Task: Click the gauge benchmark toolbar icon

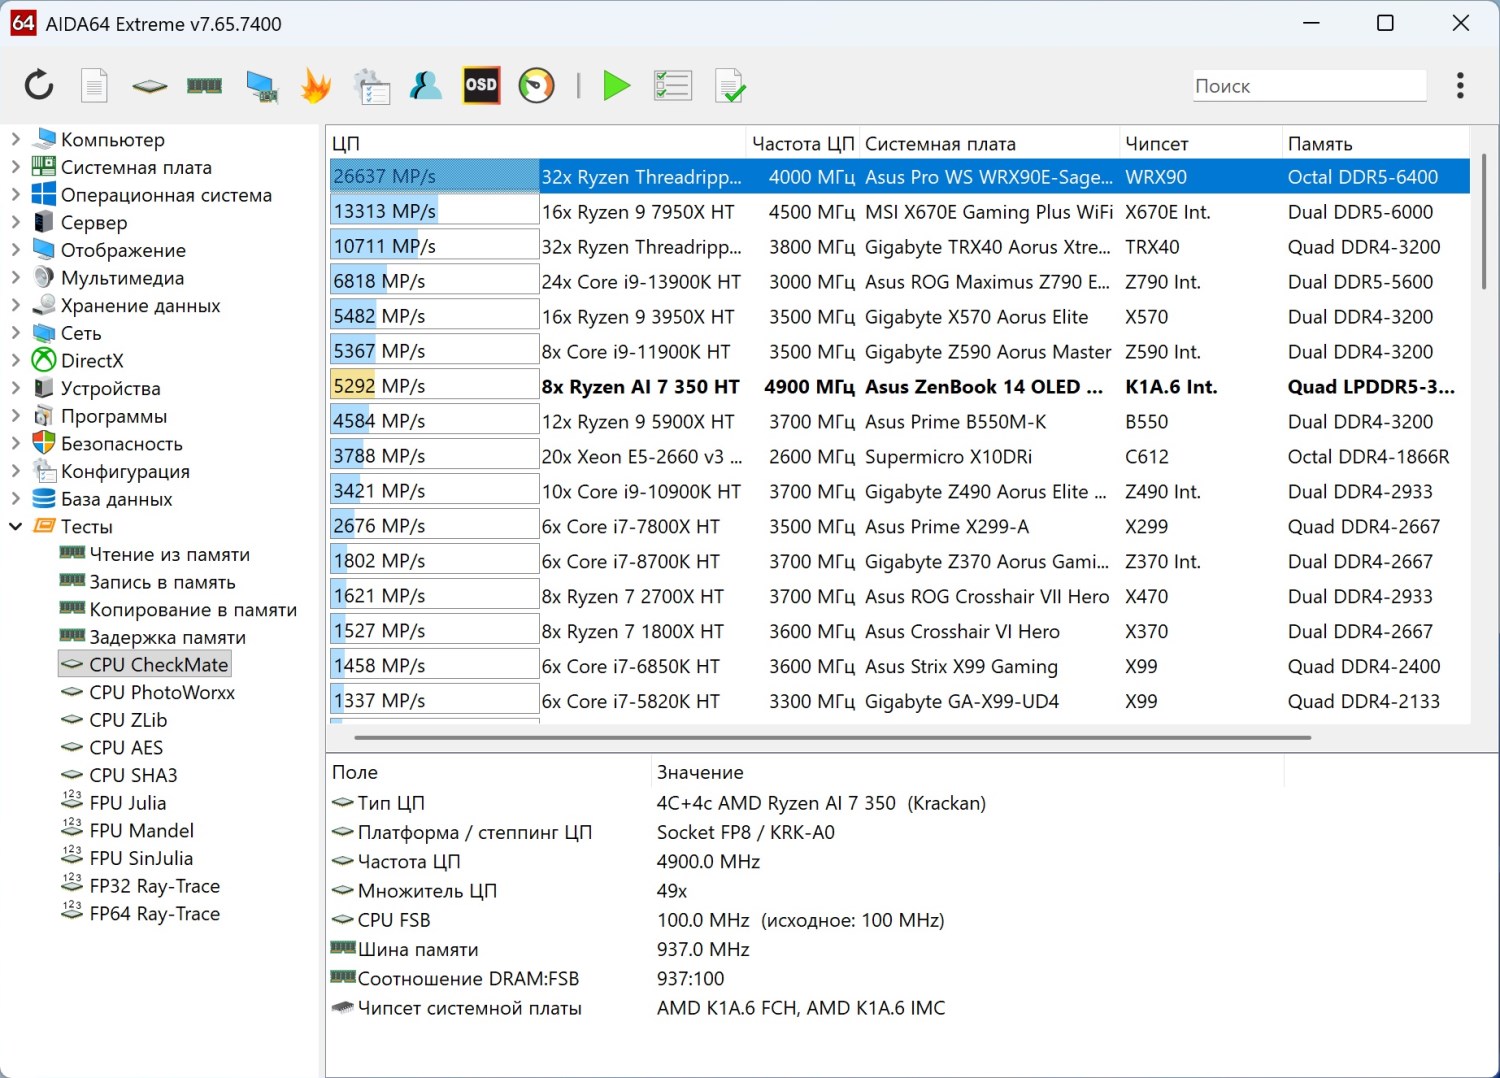Action: 536,86
